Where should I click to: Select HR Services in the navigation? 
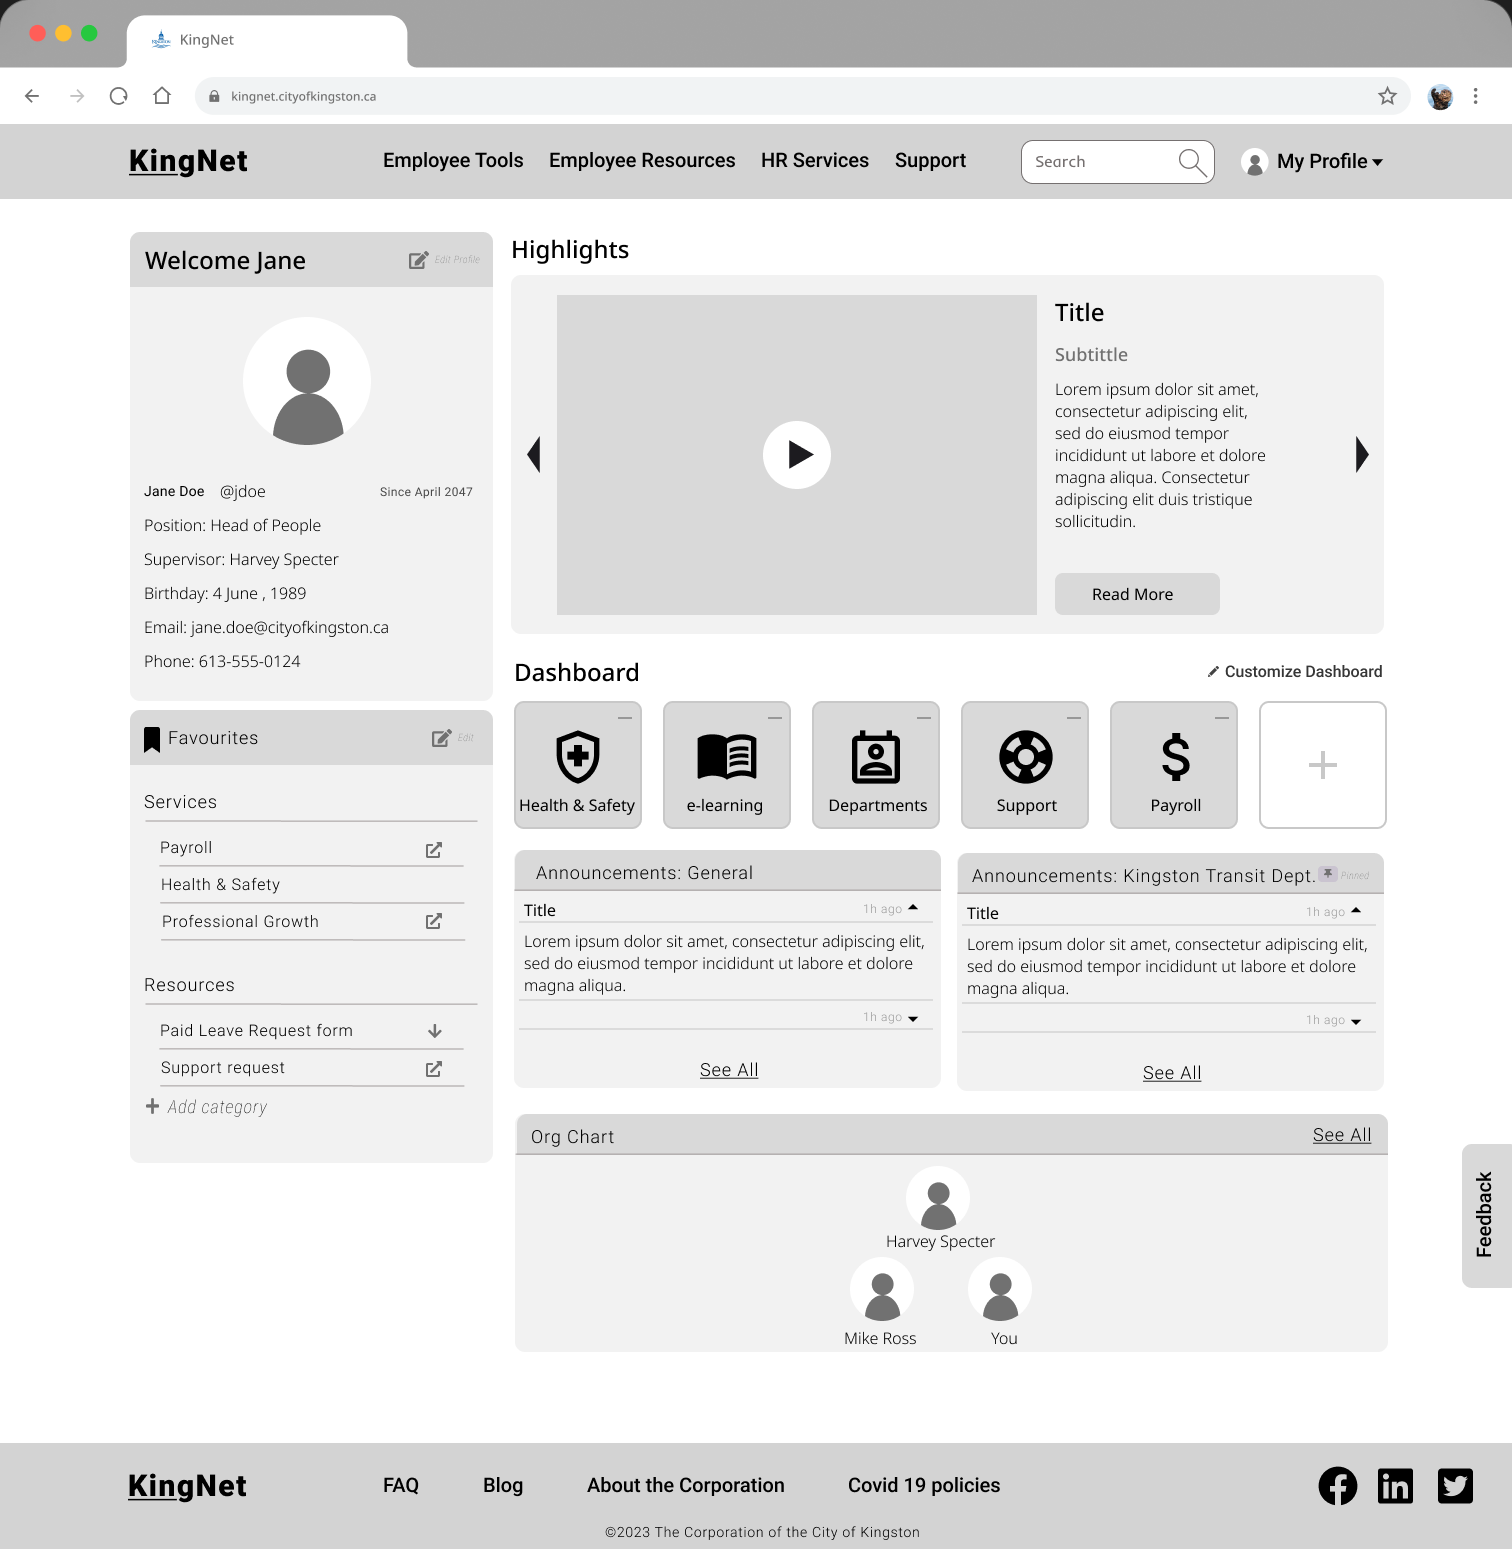pos(814,160)
